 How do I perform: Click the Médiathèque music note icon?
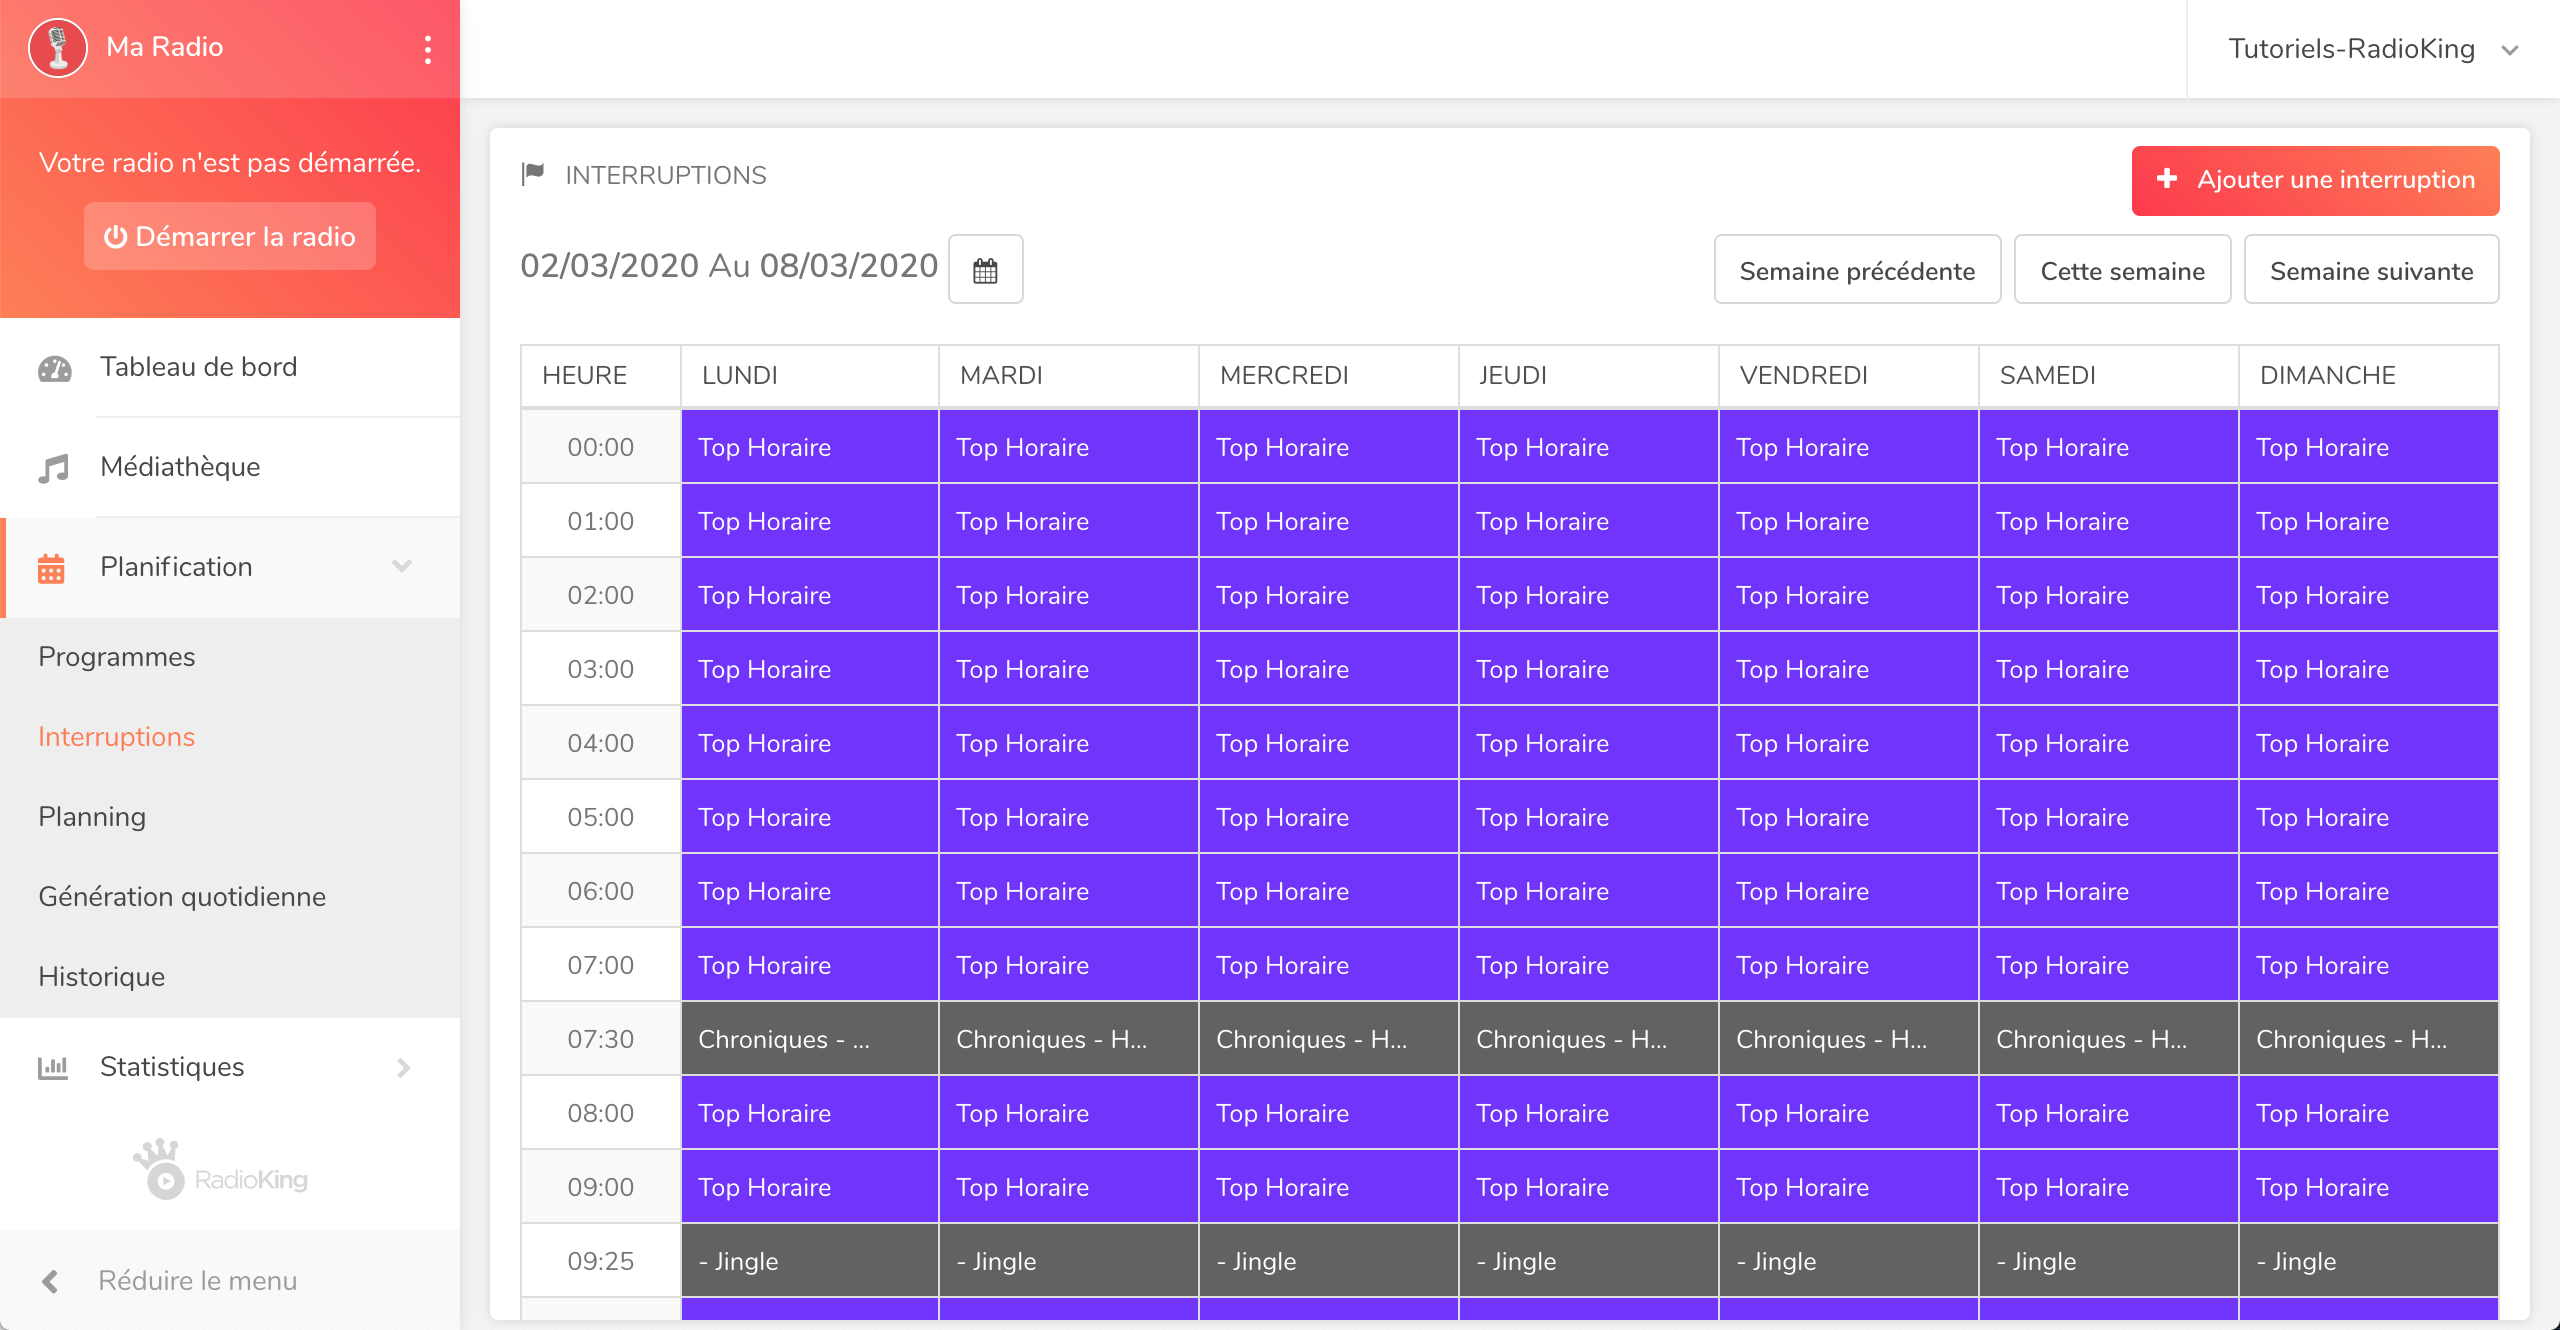(x=53, y=468)
